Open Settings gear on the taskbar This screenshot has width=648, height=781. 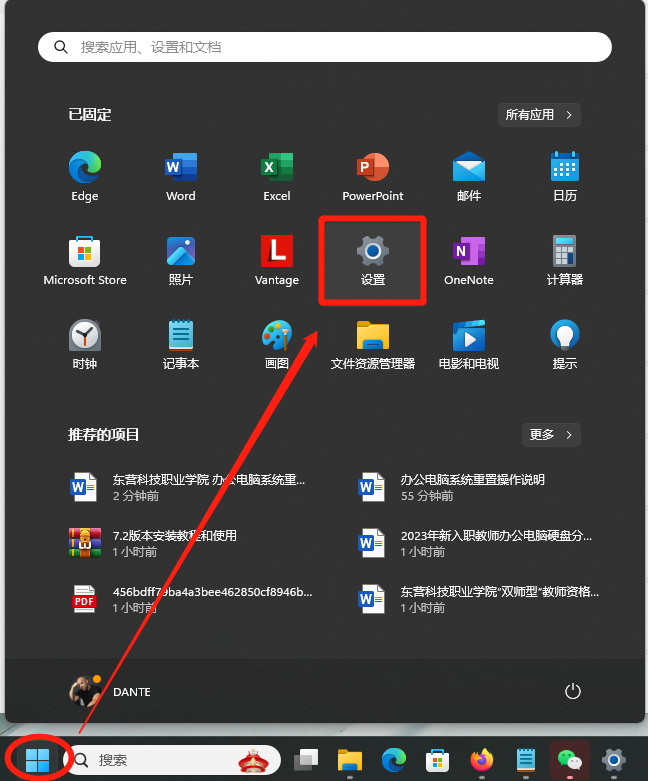coord(614,760)
